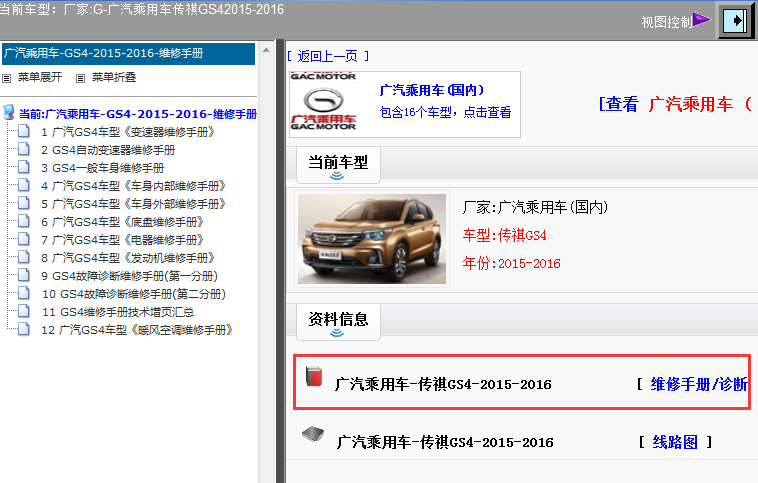Click the GAC Motor logo image
This screenshot has width=758, height=483.
pyautogui.click(x=323, y=102)
